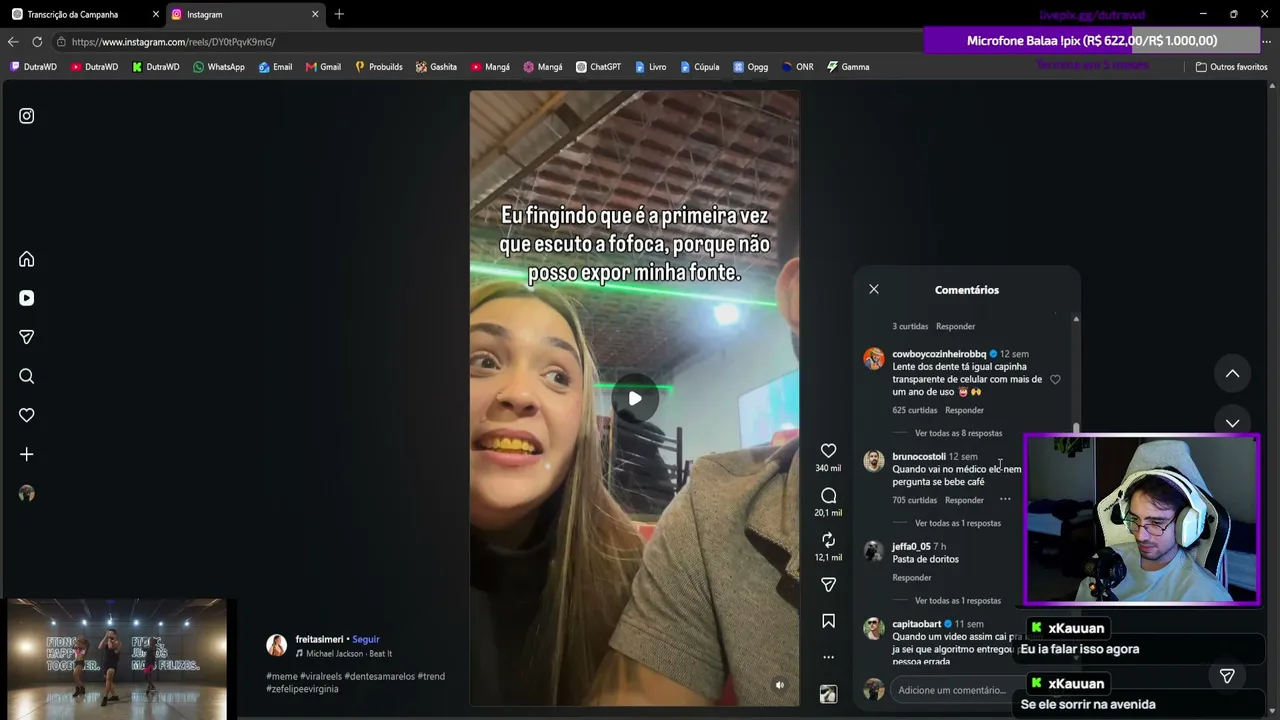Open notifications heart in the sidebar
Viewport: 1280px width, 720px height.
point(27,415)
